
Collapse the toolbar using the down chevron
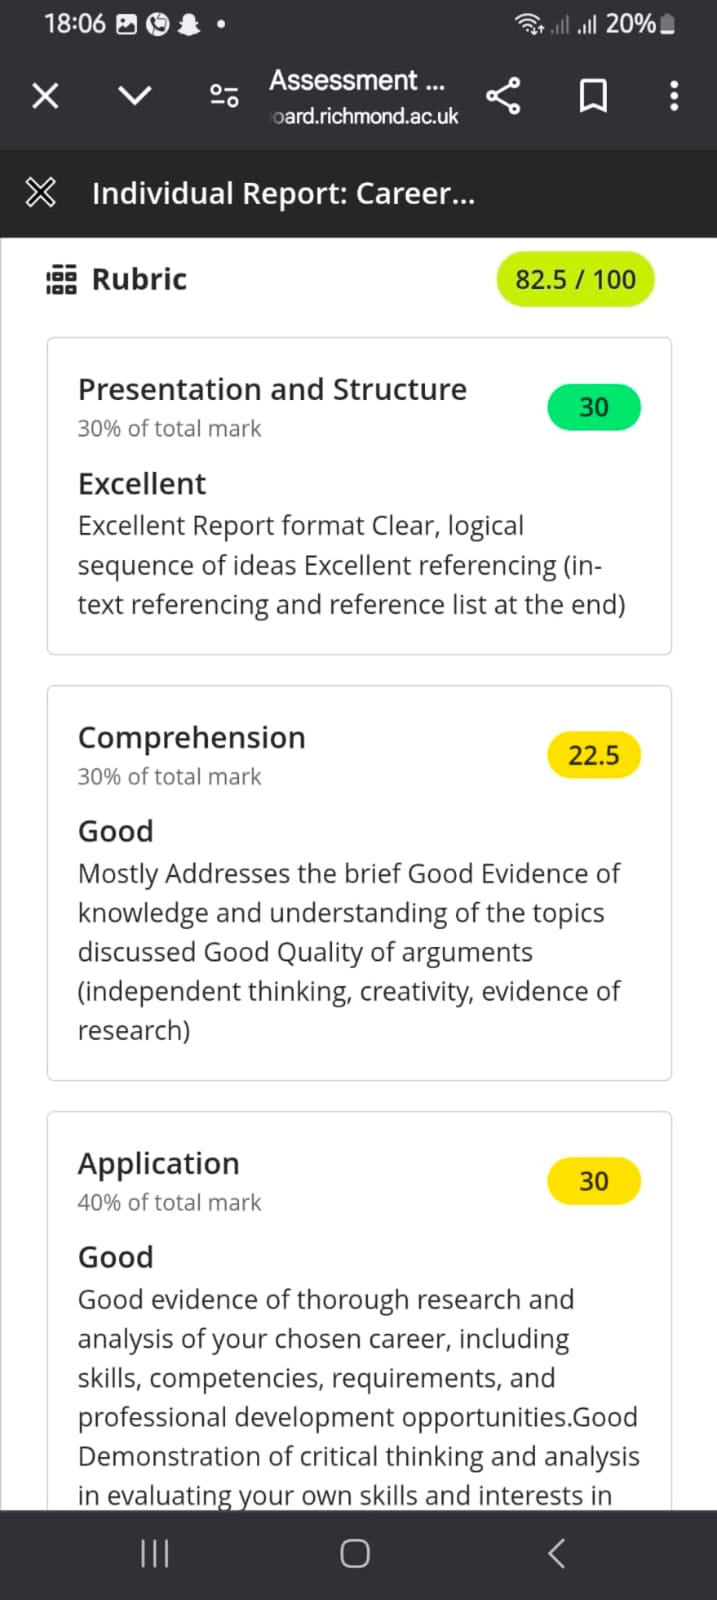point(134,95)
